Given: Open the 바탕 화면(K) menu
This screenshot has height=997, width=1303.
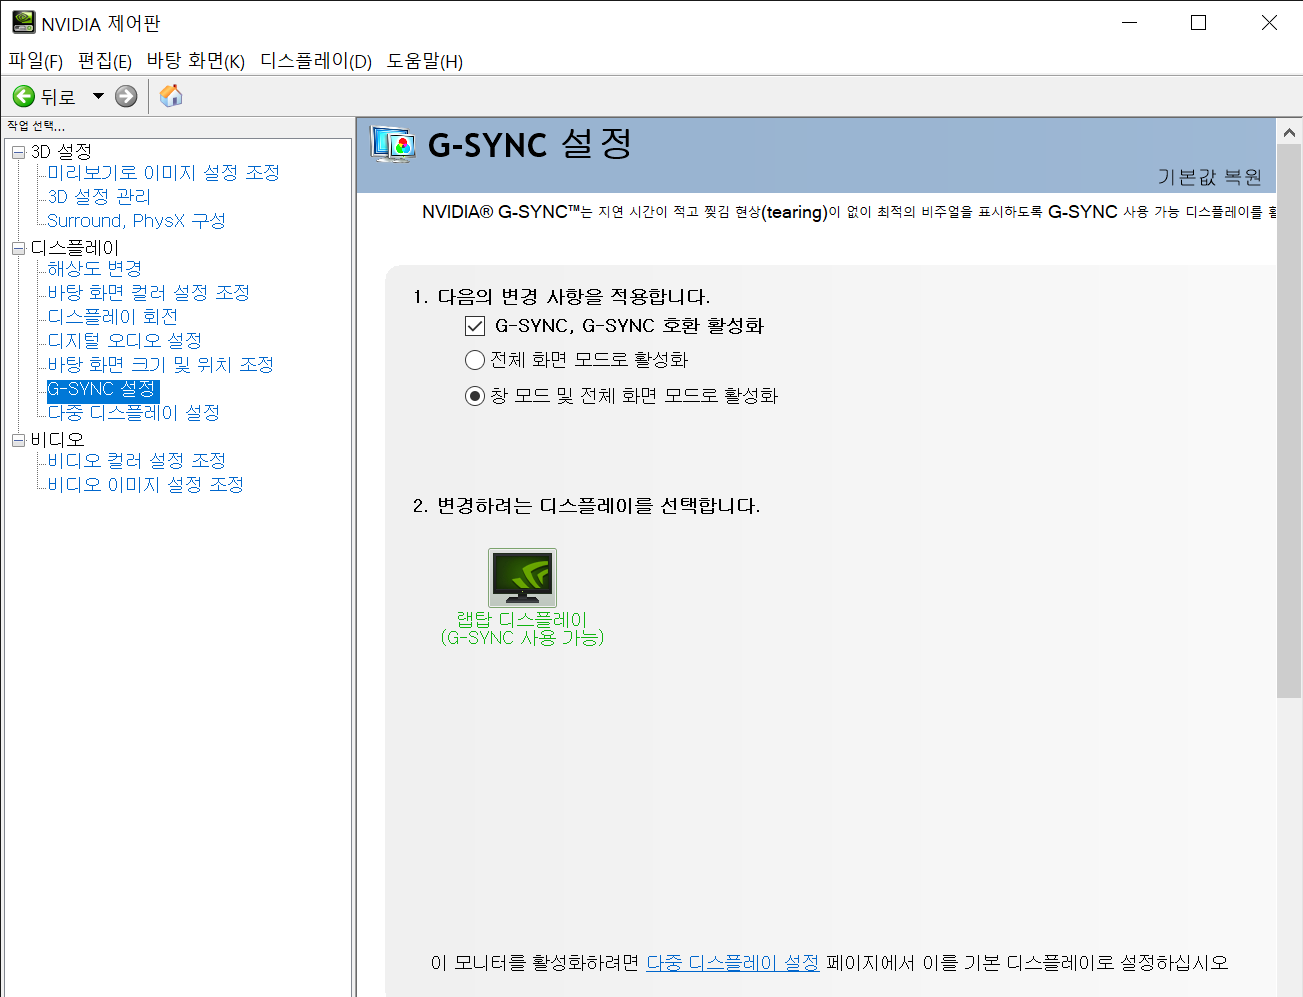Looking at the screenshot, I should (x=196, y=61).
